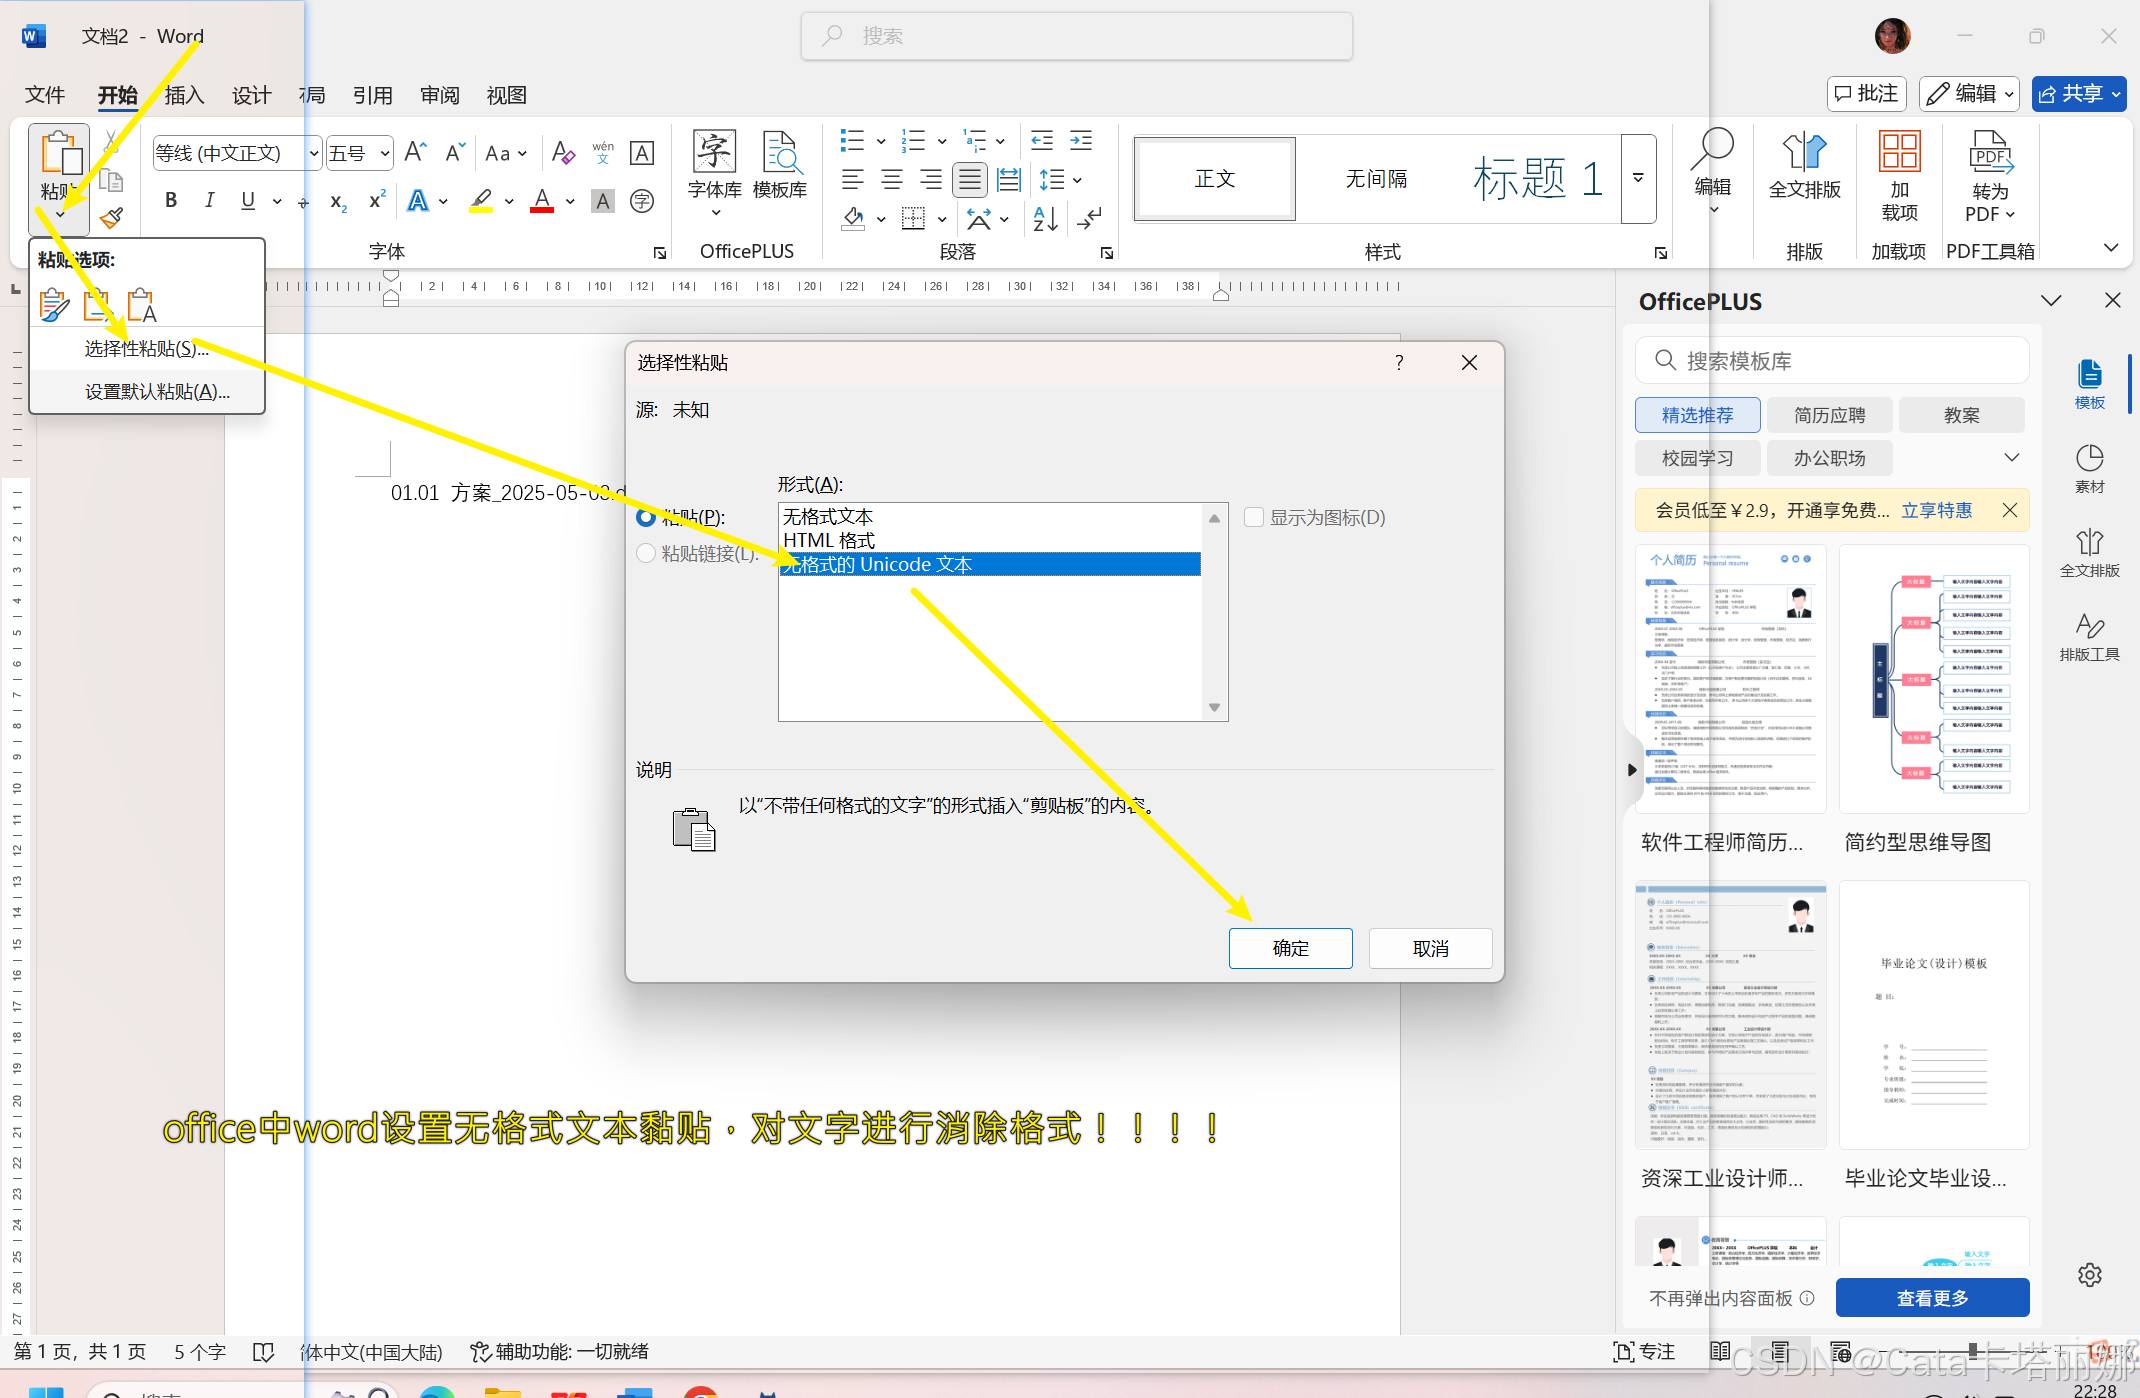Pick the red font color swatch
The image size is (2140, 1398).
point(541,202)
